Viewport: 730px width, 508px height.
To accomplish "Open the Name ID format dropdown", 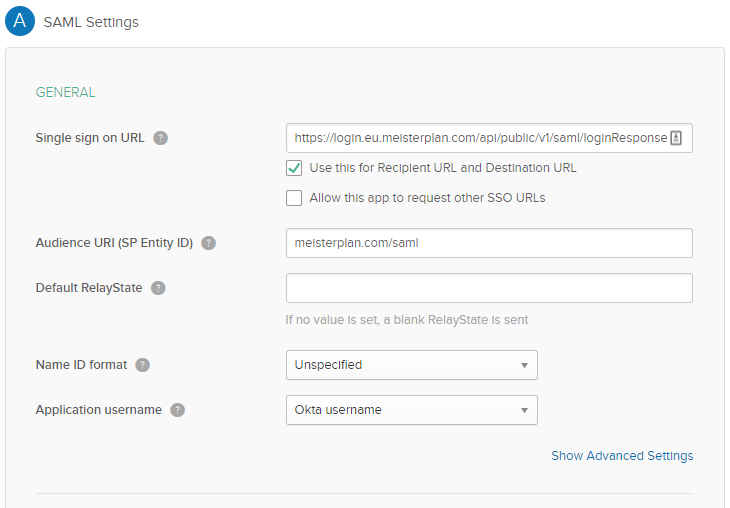I will click(412, 365).
